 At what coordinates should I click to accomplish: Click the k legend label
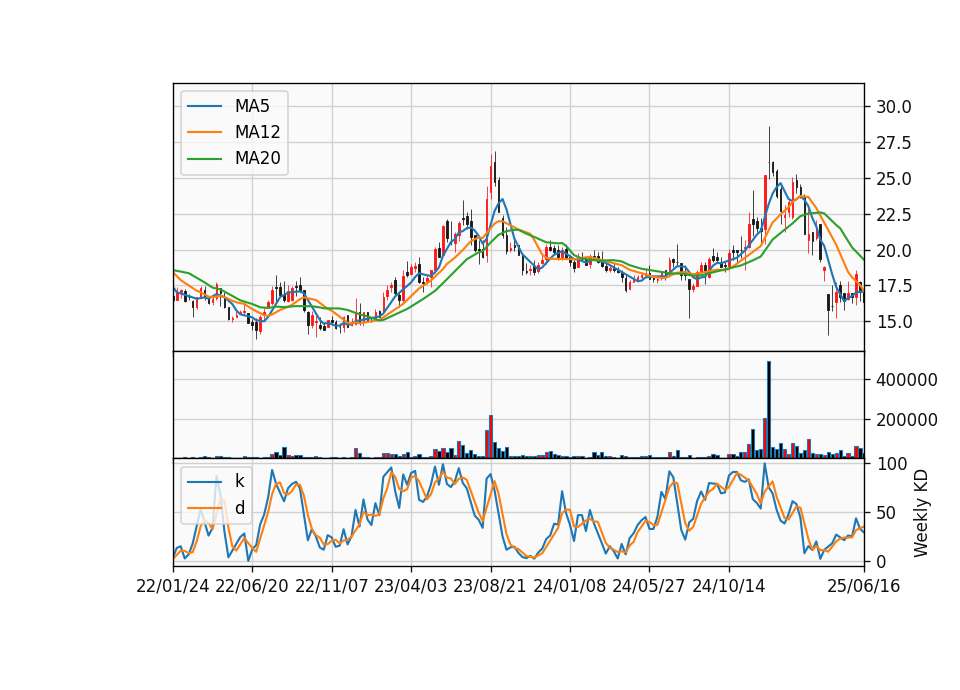click(239, 481)
